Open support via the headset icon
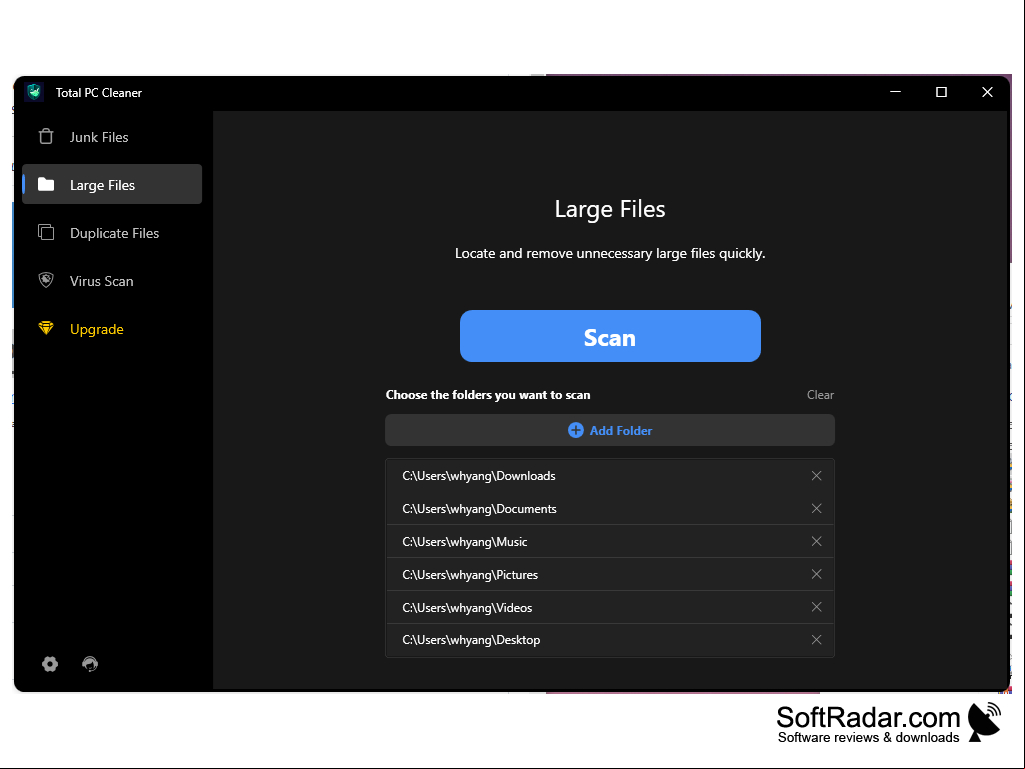This screenshot has height=769, width=1025. pos(90,664)
